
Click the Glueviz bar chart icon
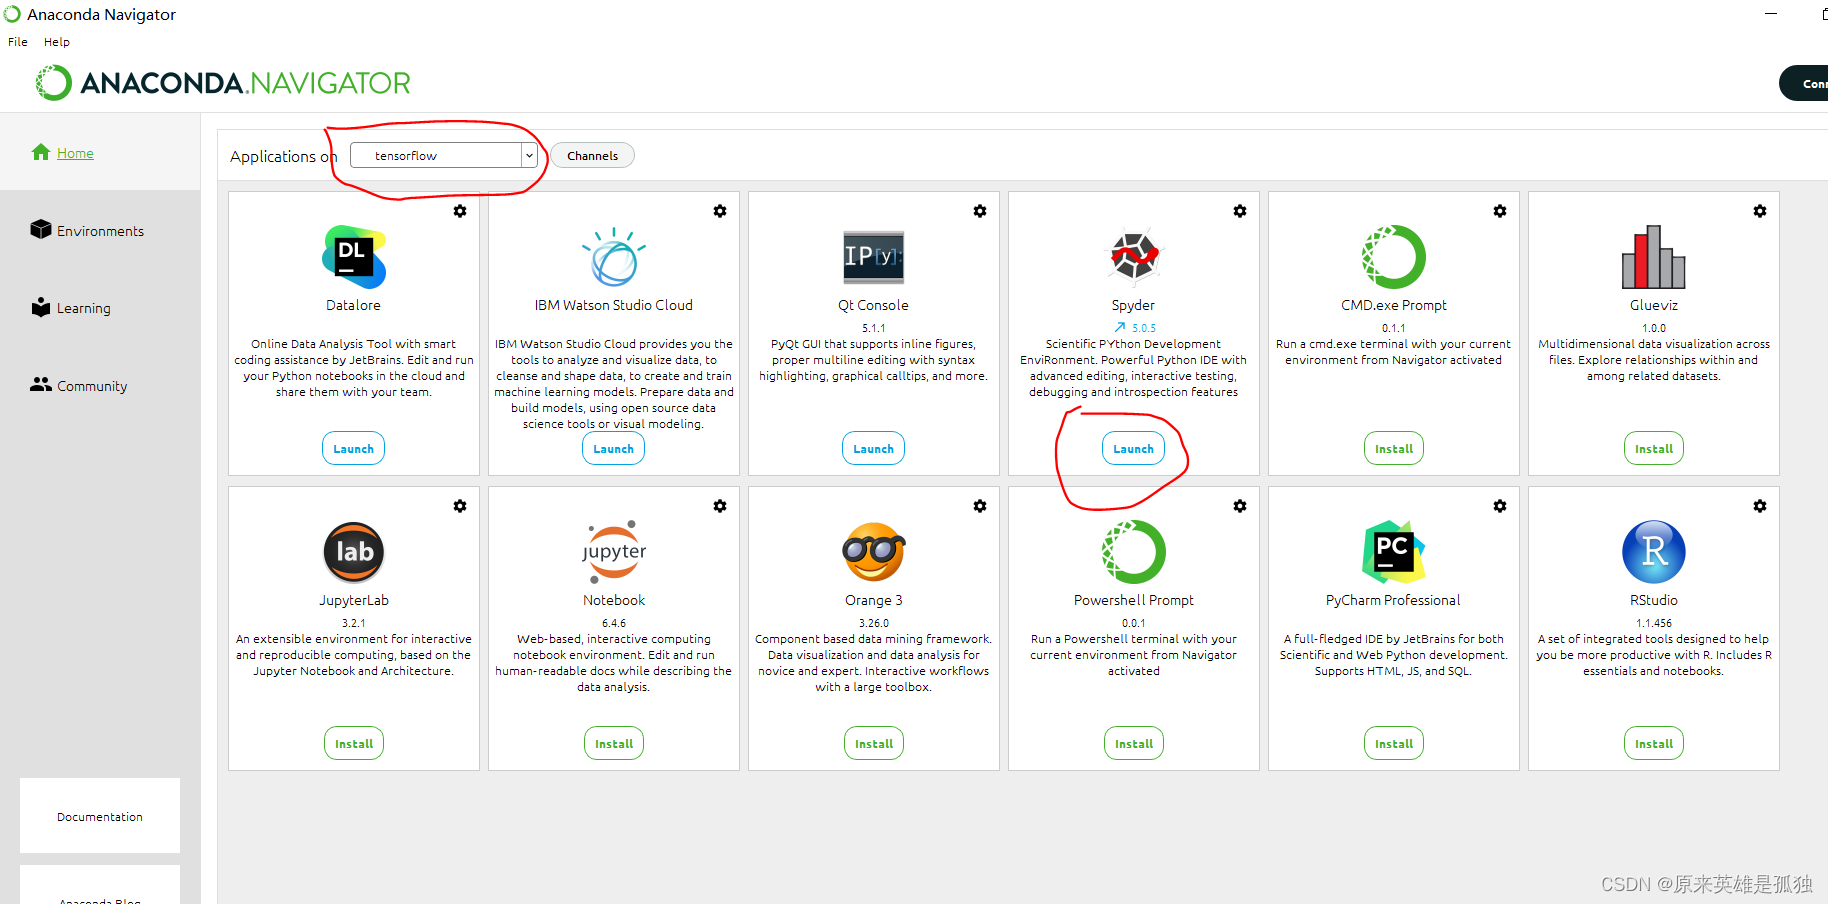pyautogui.click(x=1654, y=257)
